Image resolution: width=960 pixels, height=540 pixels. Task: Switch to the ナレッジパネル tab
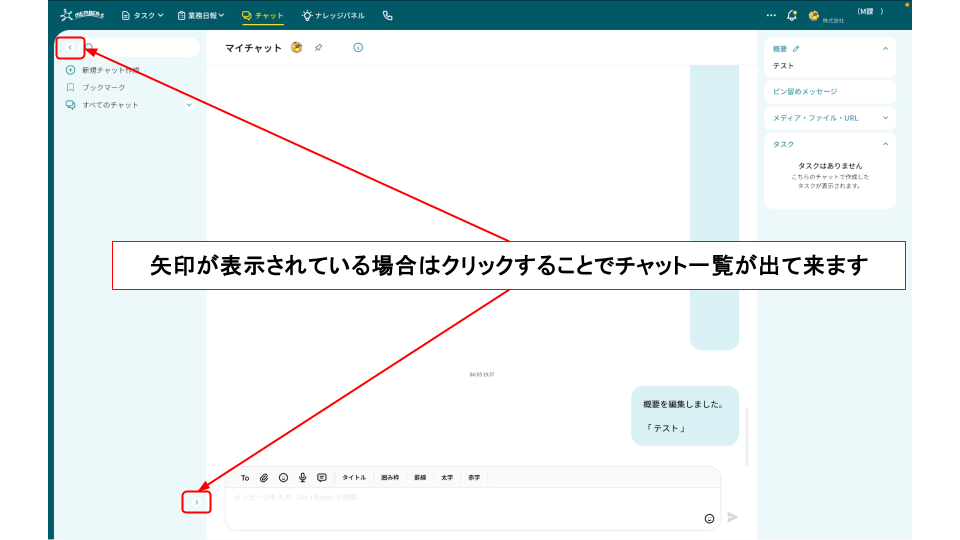[x=334, y=15]
